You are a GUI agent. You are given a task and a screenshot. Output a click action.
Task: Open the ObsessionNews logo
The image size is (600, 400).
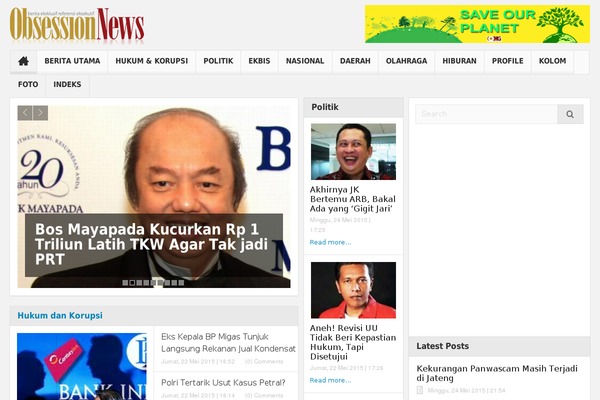[77, 24]
